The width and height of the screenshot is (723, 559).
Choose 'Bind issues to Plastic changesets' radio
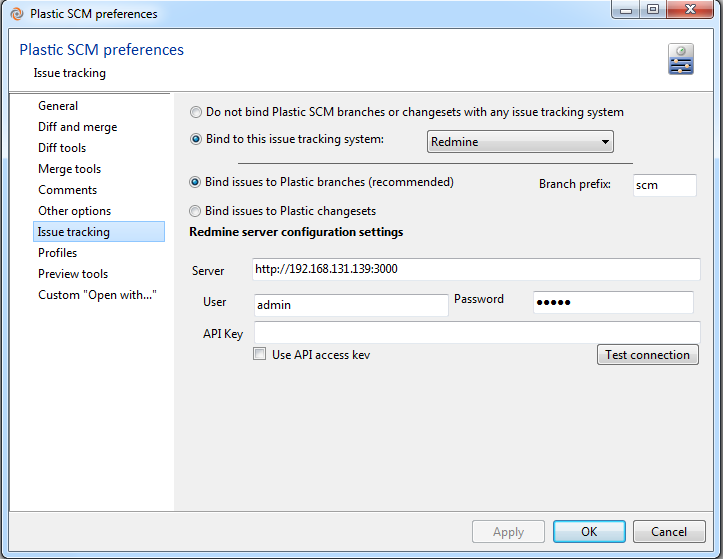click(x=195, y=211)
